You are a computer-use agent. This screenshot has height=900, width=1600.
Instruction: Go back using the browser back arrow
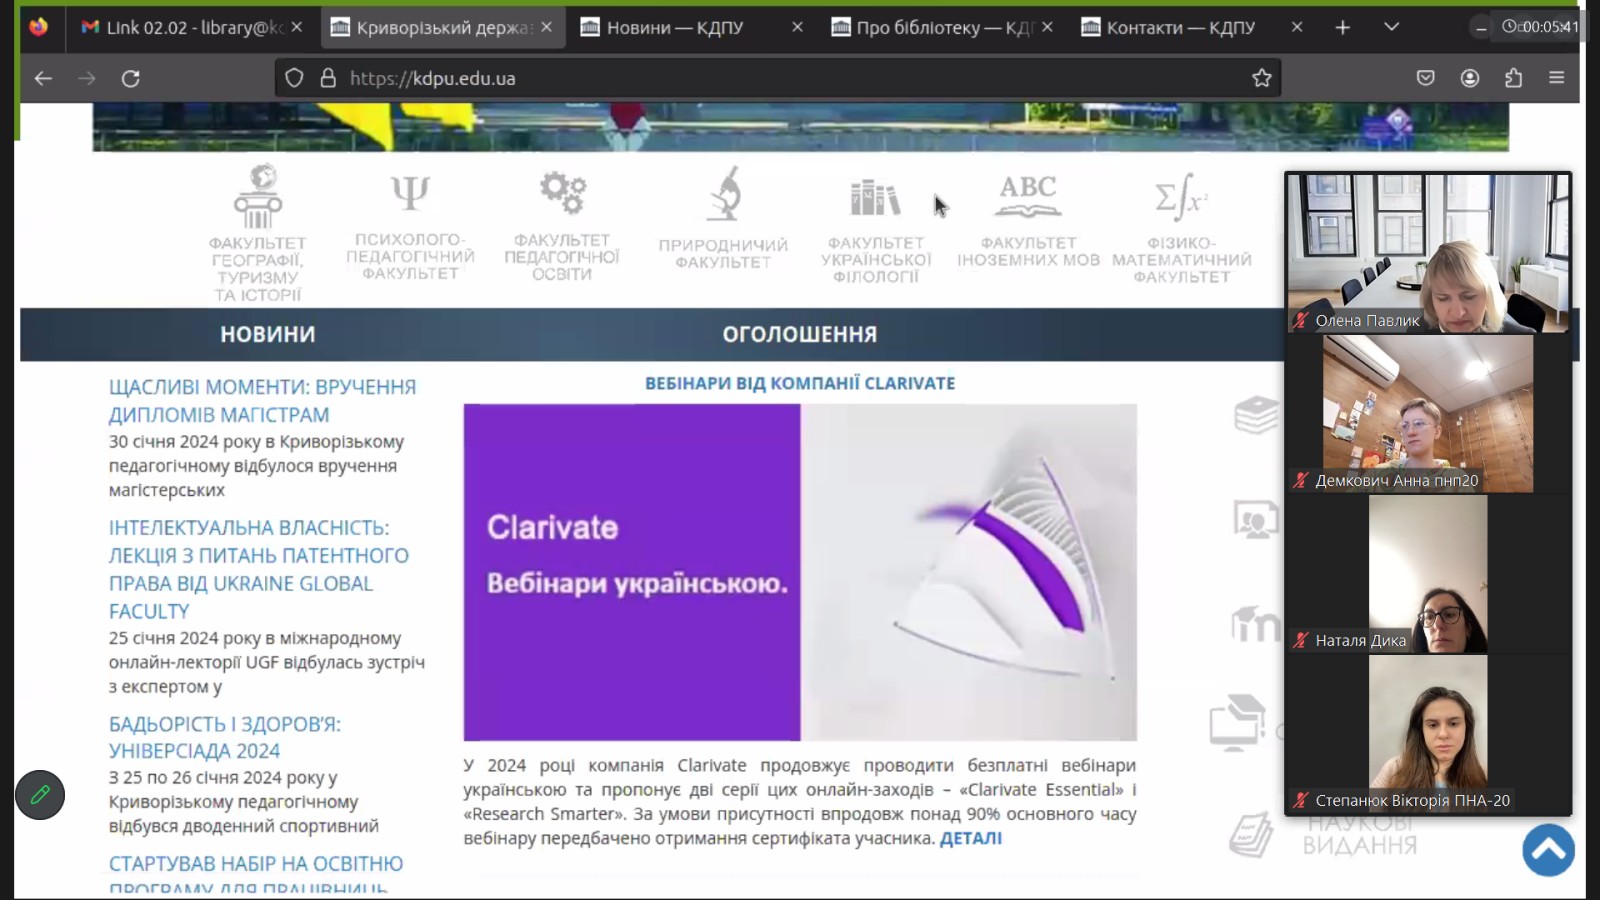pyautogui.click(x=43, y=78)
